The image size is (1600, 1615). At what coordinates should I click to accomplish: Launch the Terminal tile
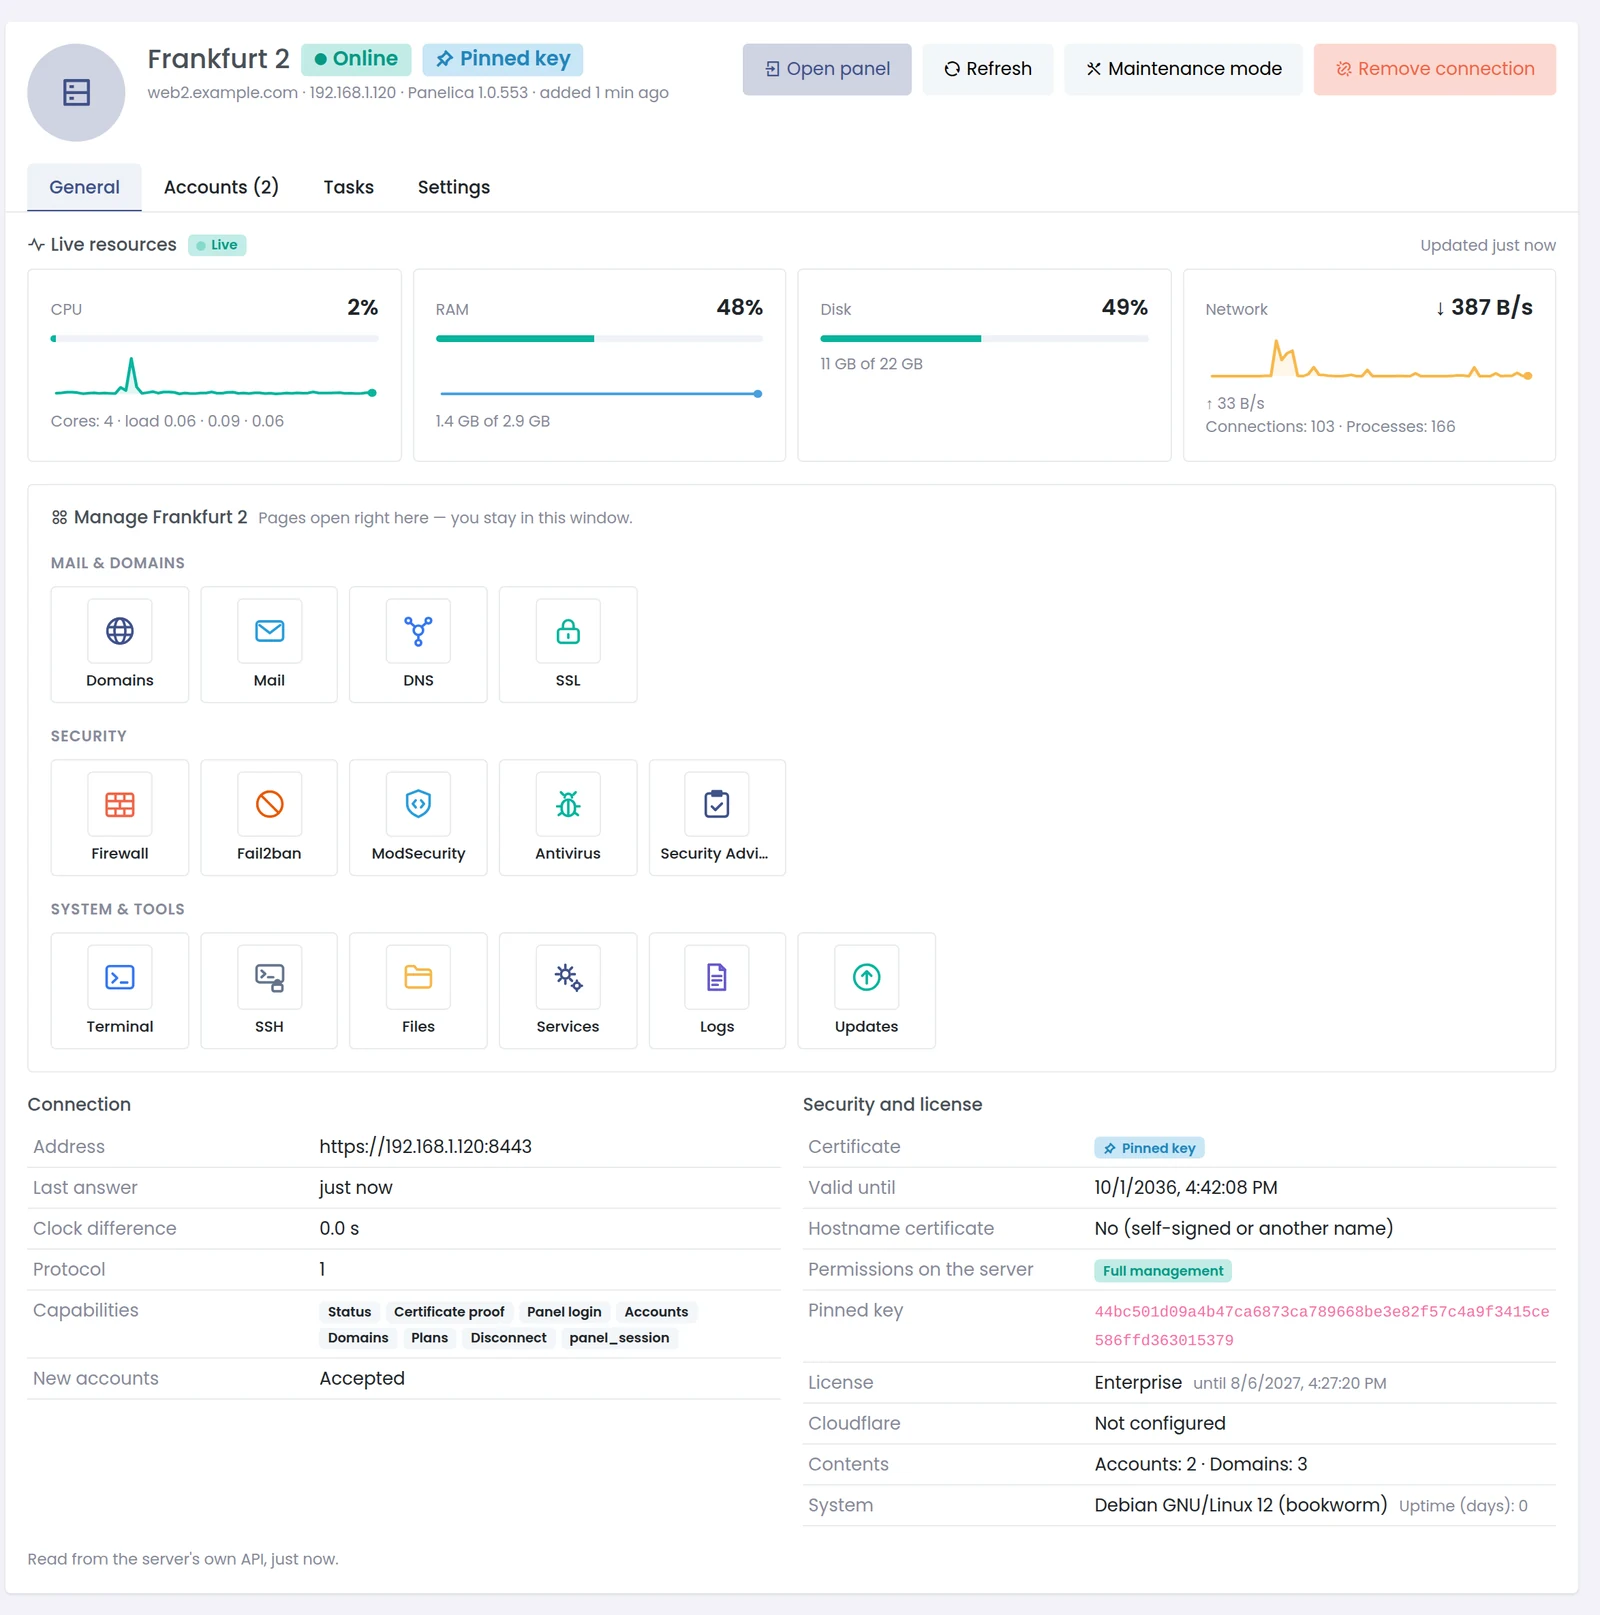[x=119, y=990]
